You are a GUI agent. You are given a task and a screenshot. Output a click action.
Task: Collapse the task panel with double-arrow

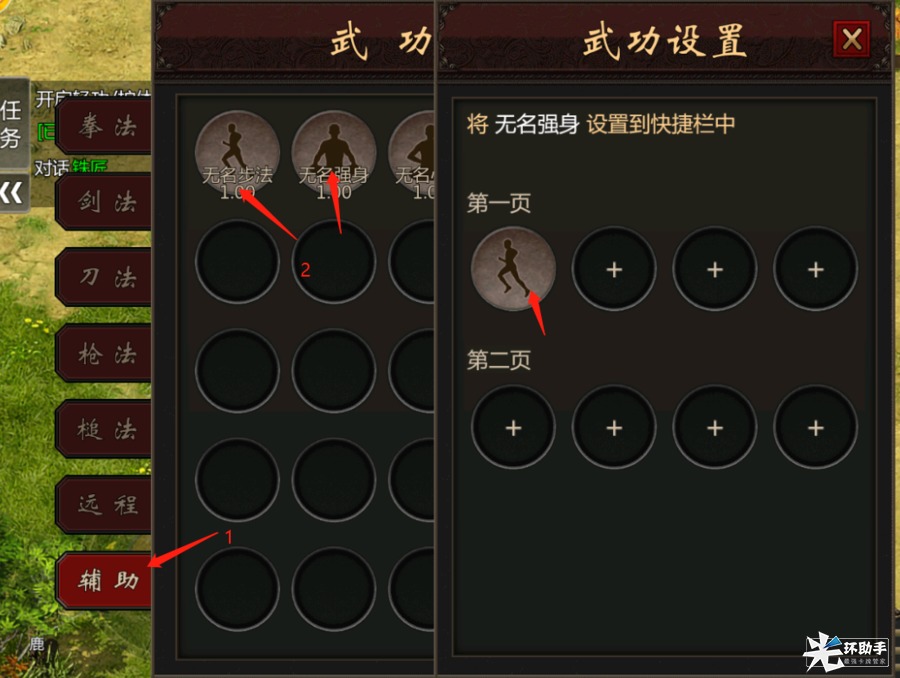tap(13, 193)
